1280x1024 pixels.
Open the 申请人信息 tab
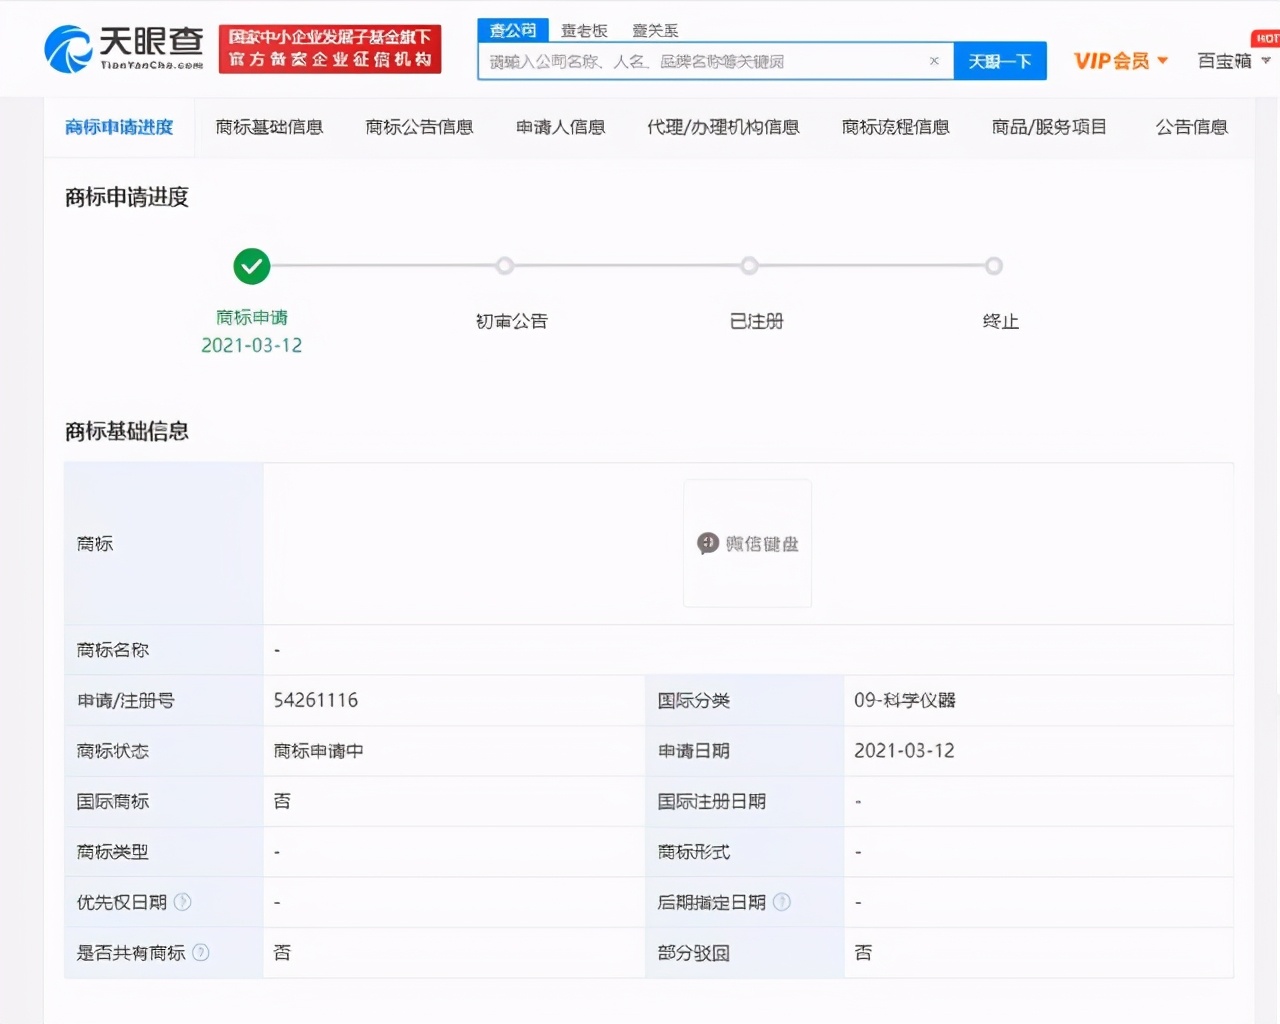560,127
